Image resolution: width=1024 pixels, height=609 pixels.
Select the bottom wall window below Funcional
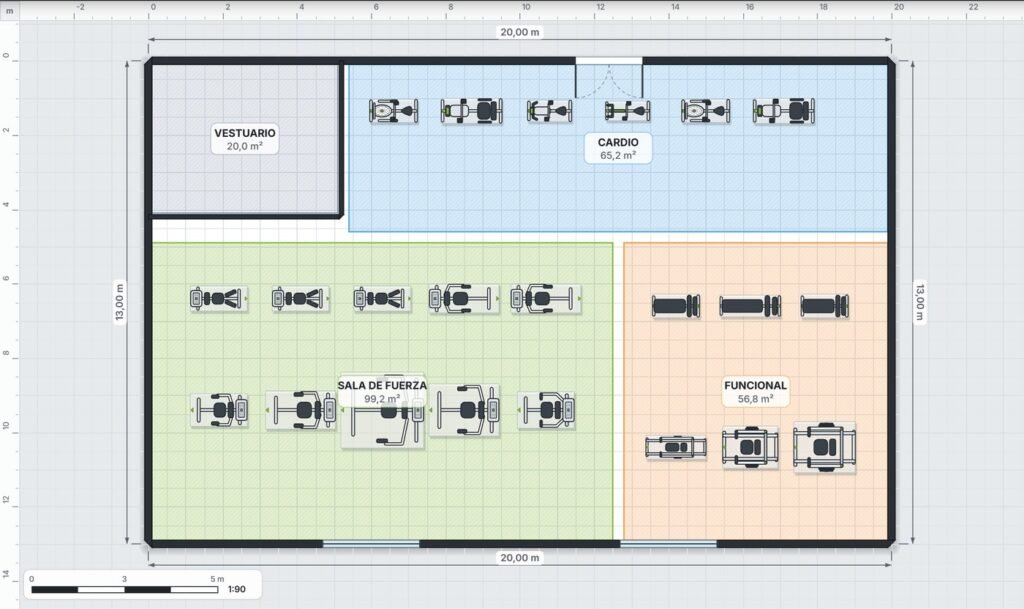(668, 544)
